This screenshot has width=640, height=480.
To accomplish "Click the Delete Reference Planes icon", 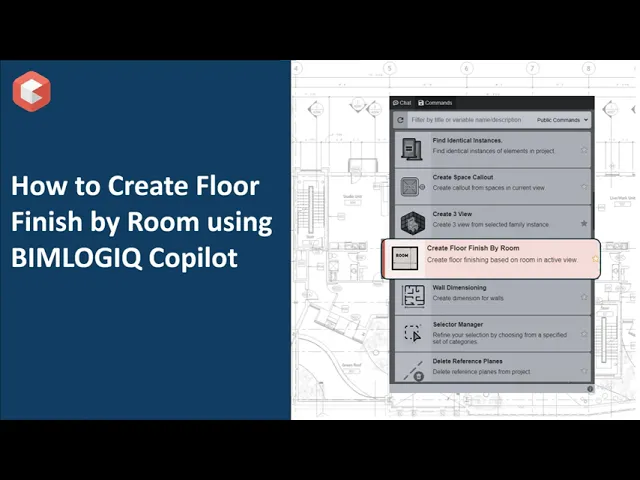I will tap(413, 371).
